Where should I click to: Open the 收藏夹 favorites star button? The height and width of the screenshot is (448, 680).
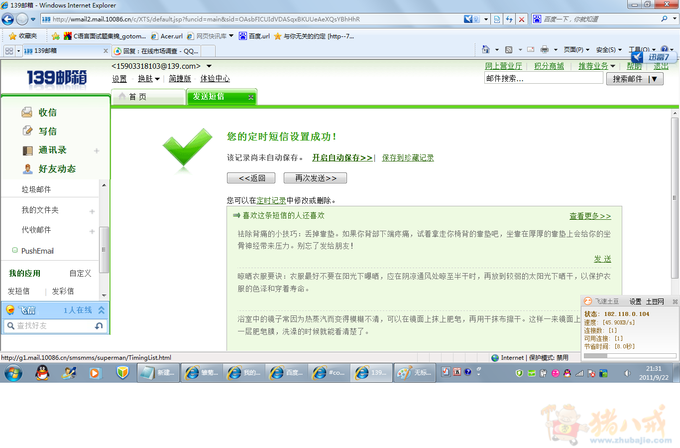23,36
